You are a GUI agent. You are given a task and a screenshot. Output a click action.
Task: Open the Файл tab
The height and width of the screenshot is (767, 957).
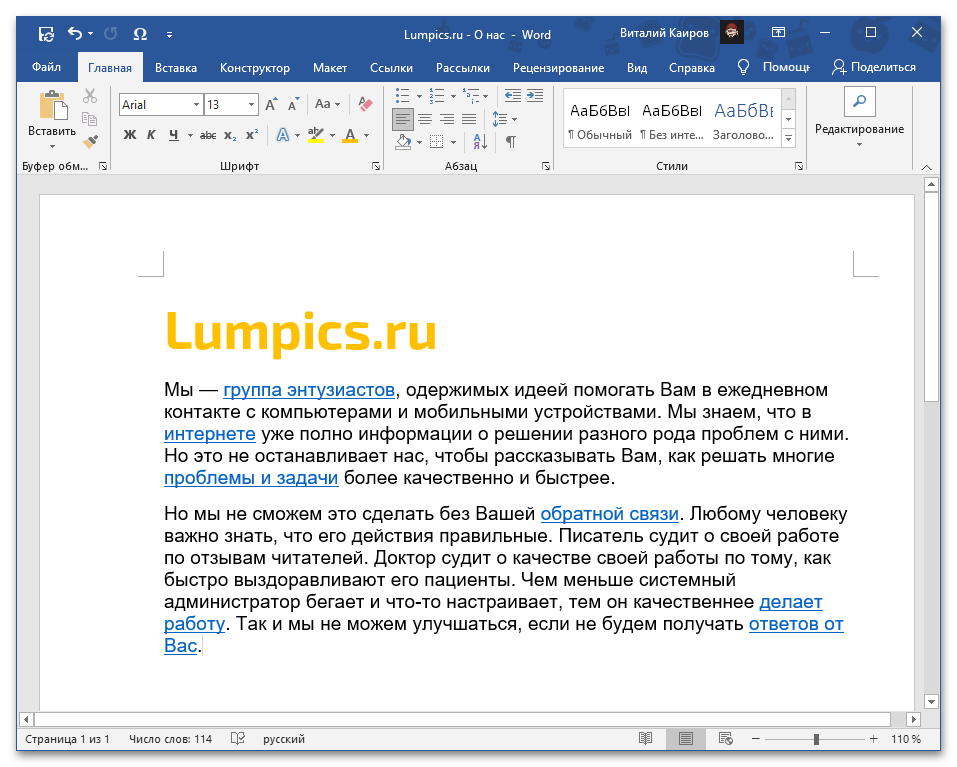(x=46, y=67)
